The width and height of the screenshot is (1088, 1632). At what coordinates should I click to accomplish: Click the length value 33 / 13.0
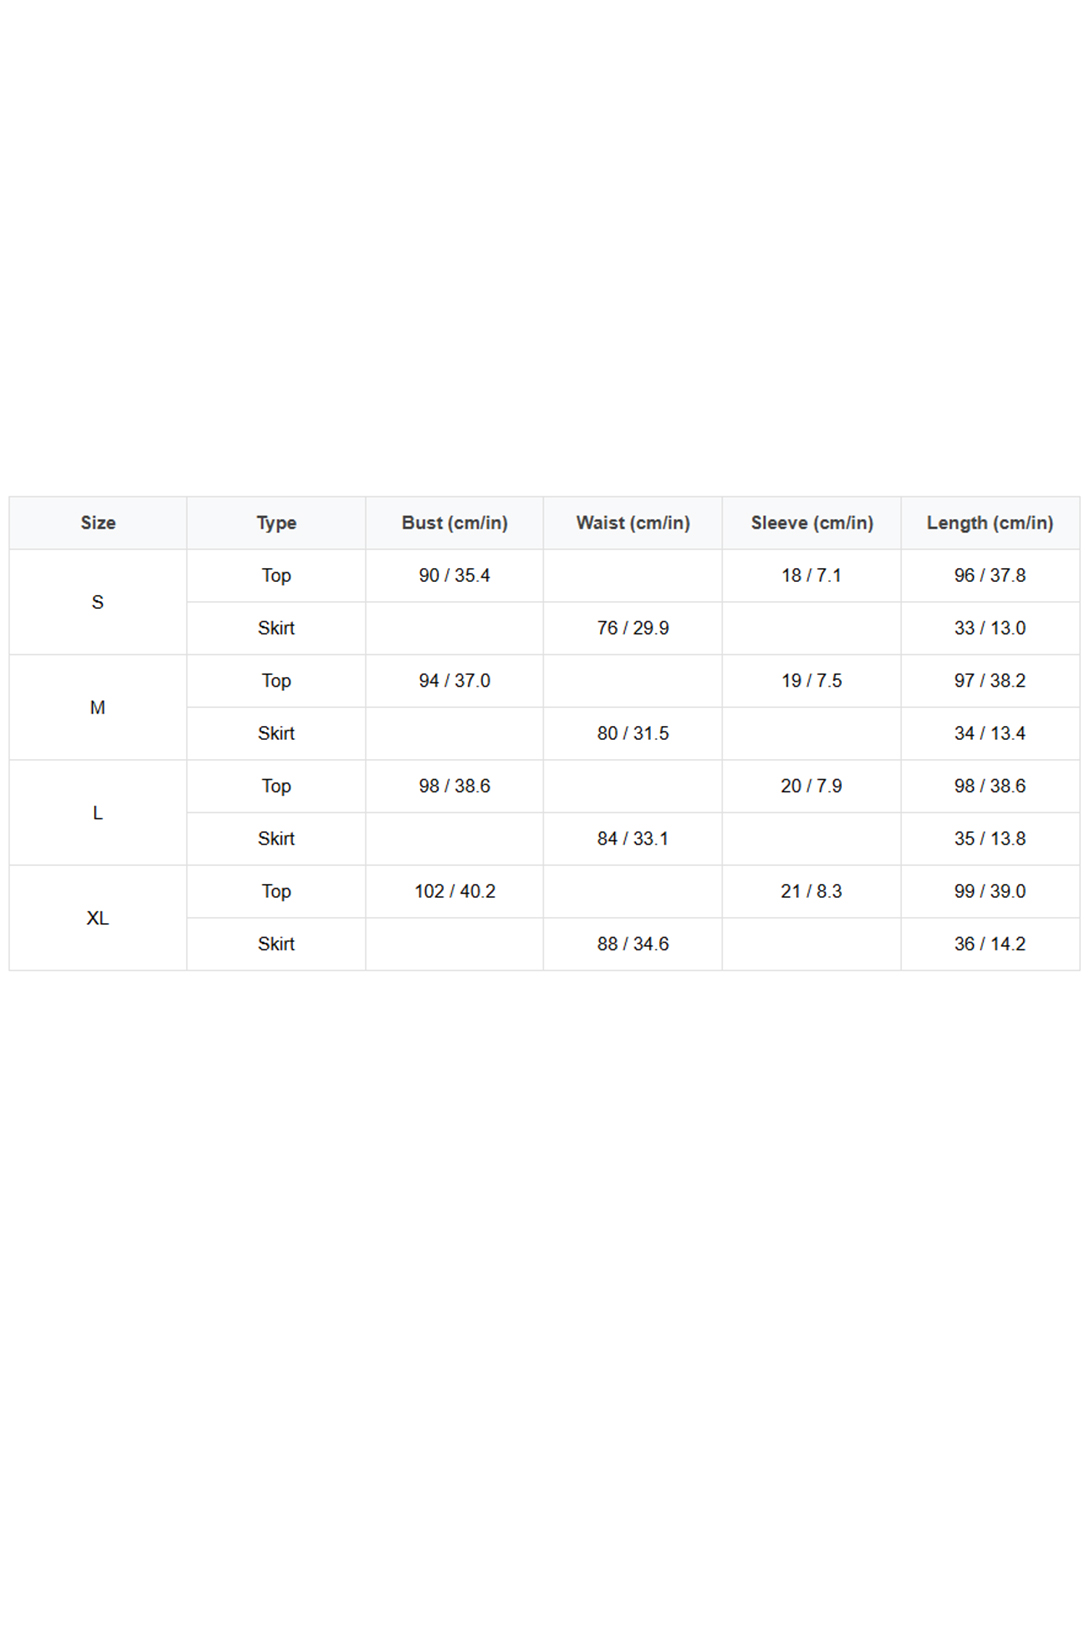click(990, 628)
